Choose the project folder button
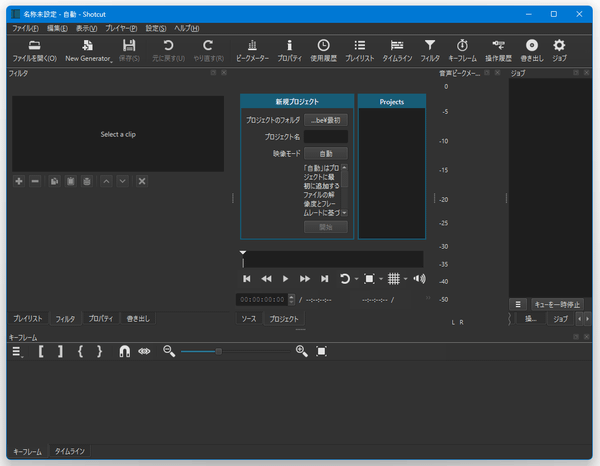Screen dimensions: 600x466 click(326, 120)
